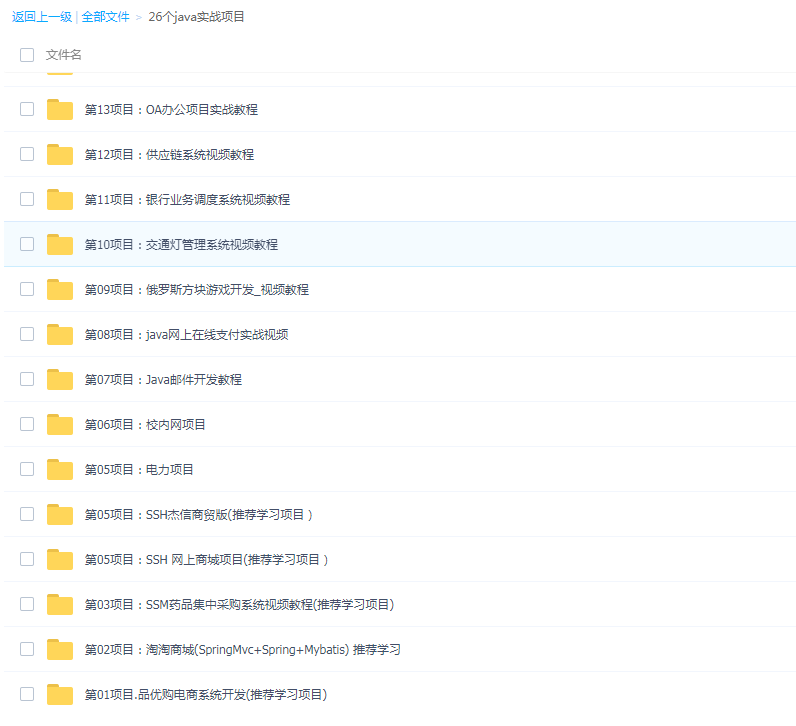Image resolution: width=796 pixels, height=726 pixels.
Task: Open folder 第05项目：电力项目
Action: coord(139,470)
